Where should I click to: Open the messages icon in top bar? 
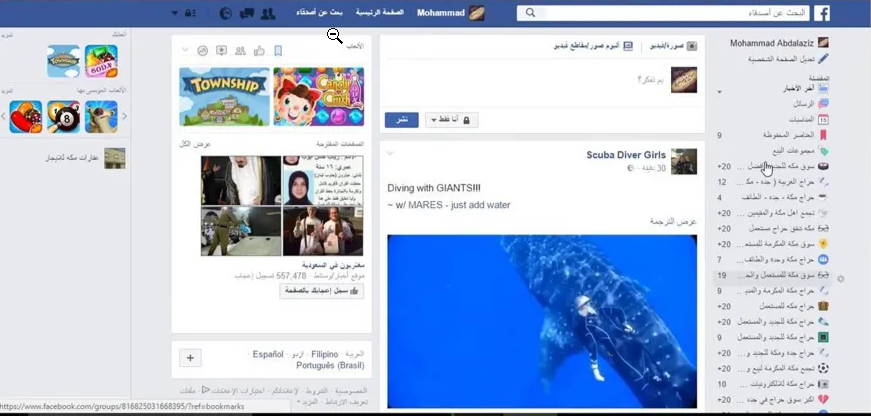246,13
